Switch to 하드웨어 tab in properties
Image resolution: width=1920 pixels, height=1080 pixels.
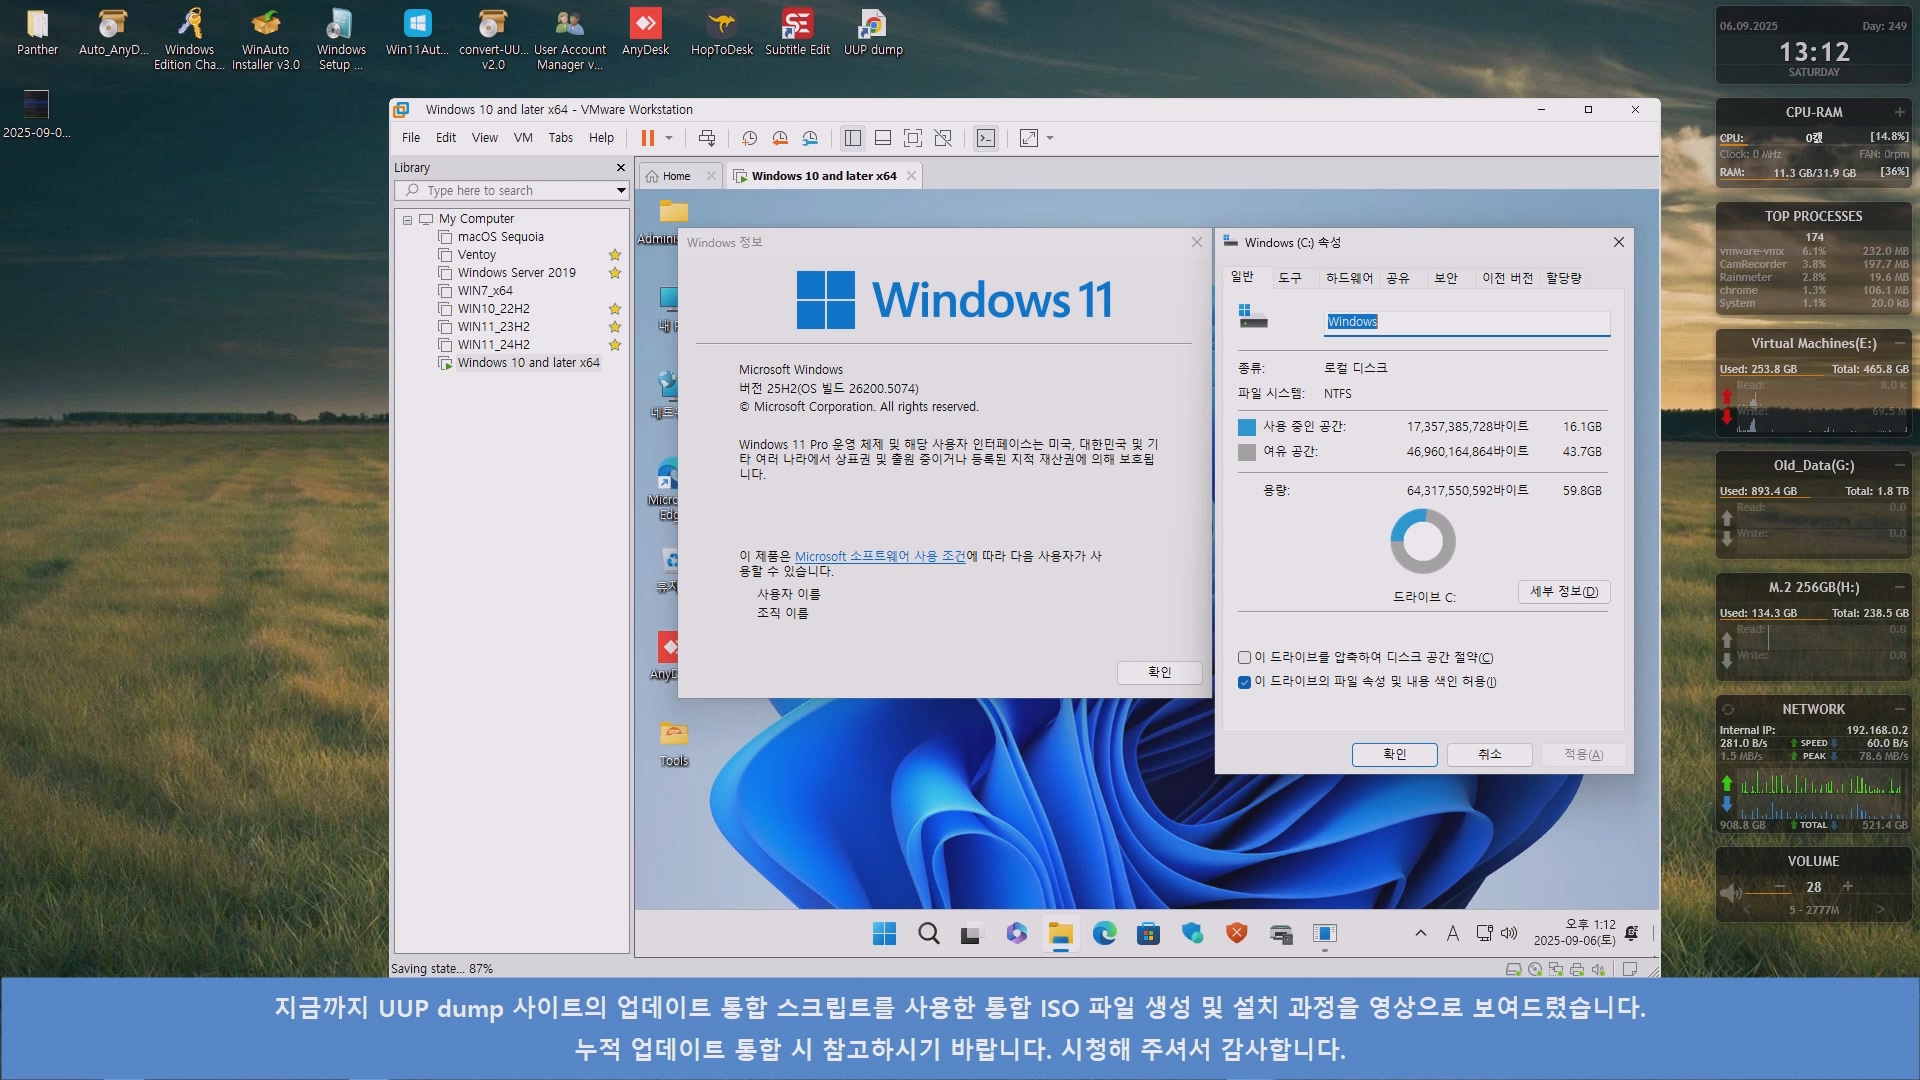click(1349, 278)
